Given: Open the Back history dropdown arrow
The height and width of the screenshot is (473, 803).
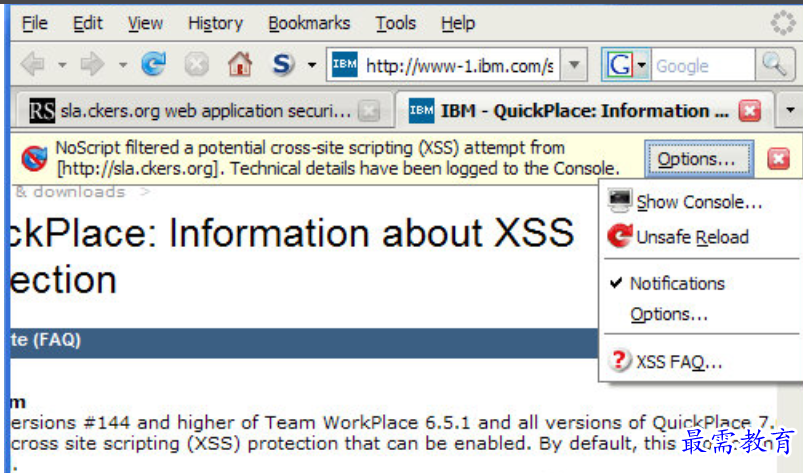Looking at the screenshot, I should 62,65.
